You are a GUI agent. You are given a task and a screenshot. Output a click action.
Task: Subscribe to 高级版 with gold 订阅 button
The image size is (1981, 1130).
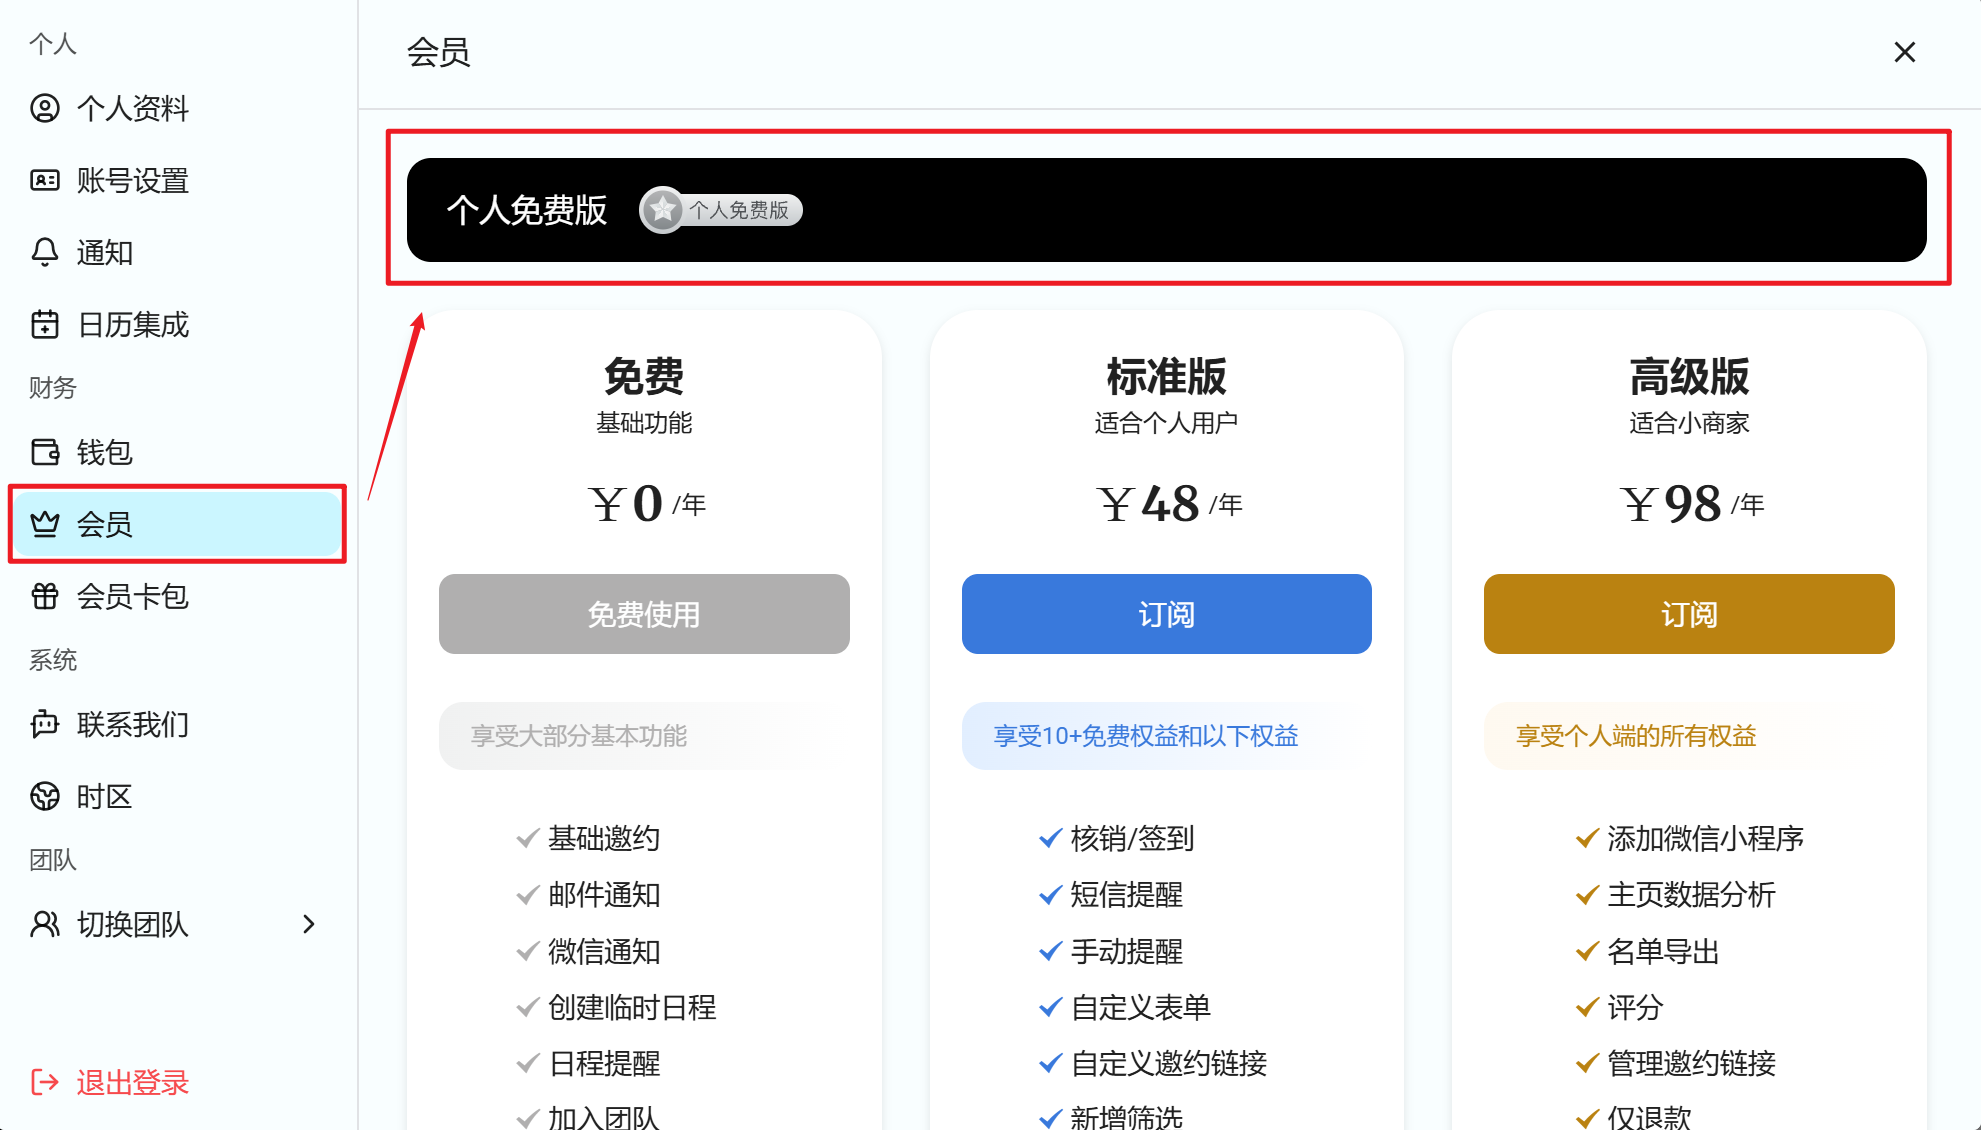coord(1689,614)
